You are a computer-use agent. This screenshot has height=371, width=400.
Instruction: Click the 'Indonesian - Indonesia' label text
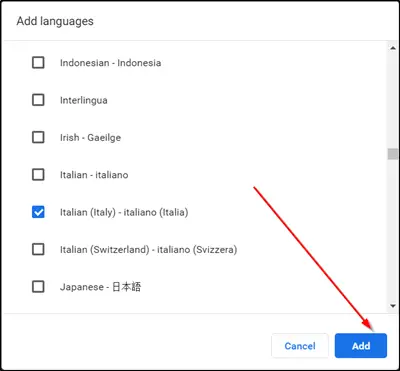pos(110,63)
